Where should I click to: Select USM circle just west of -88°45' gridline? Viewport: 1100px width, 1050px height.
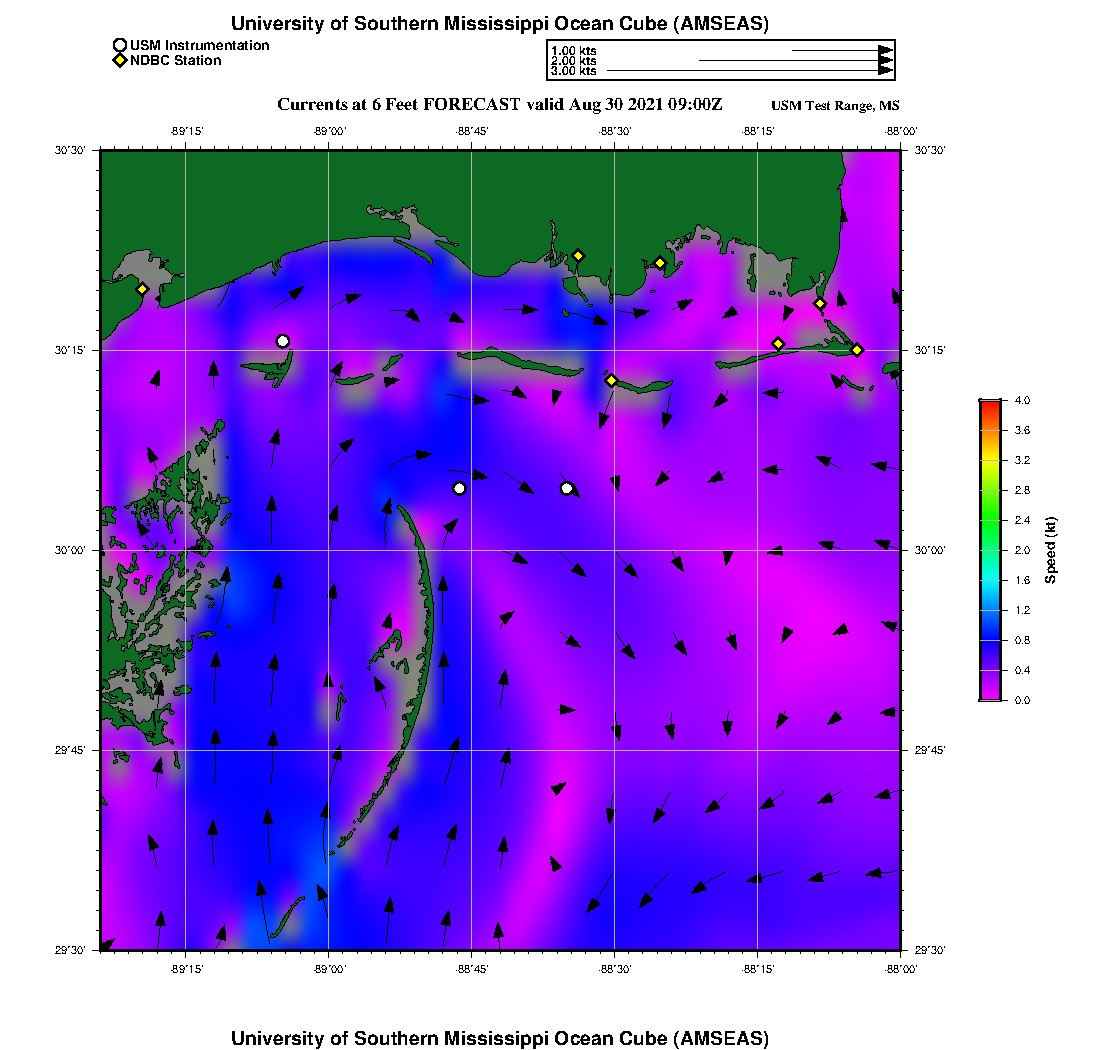(x=459, y=488)
